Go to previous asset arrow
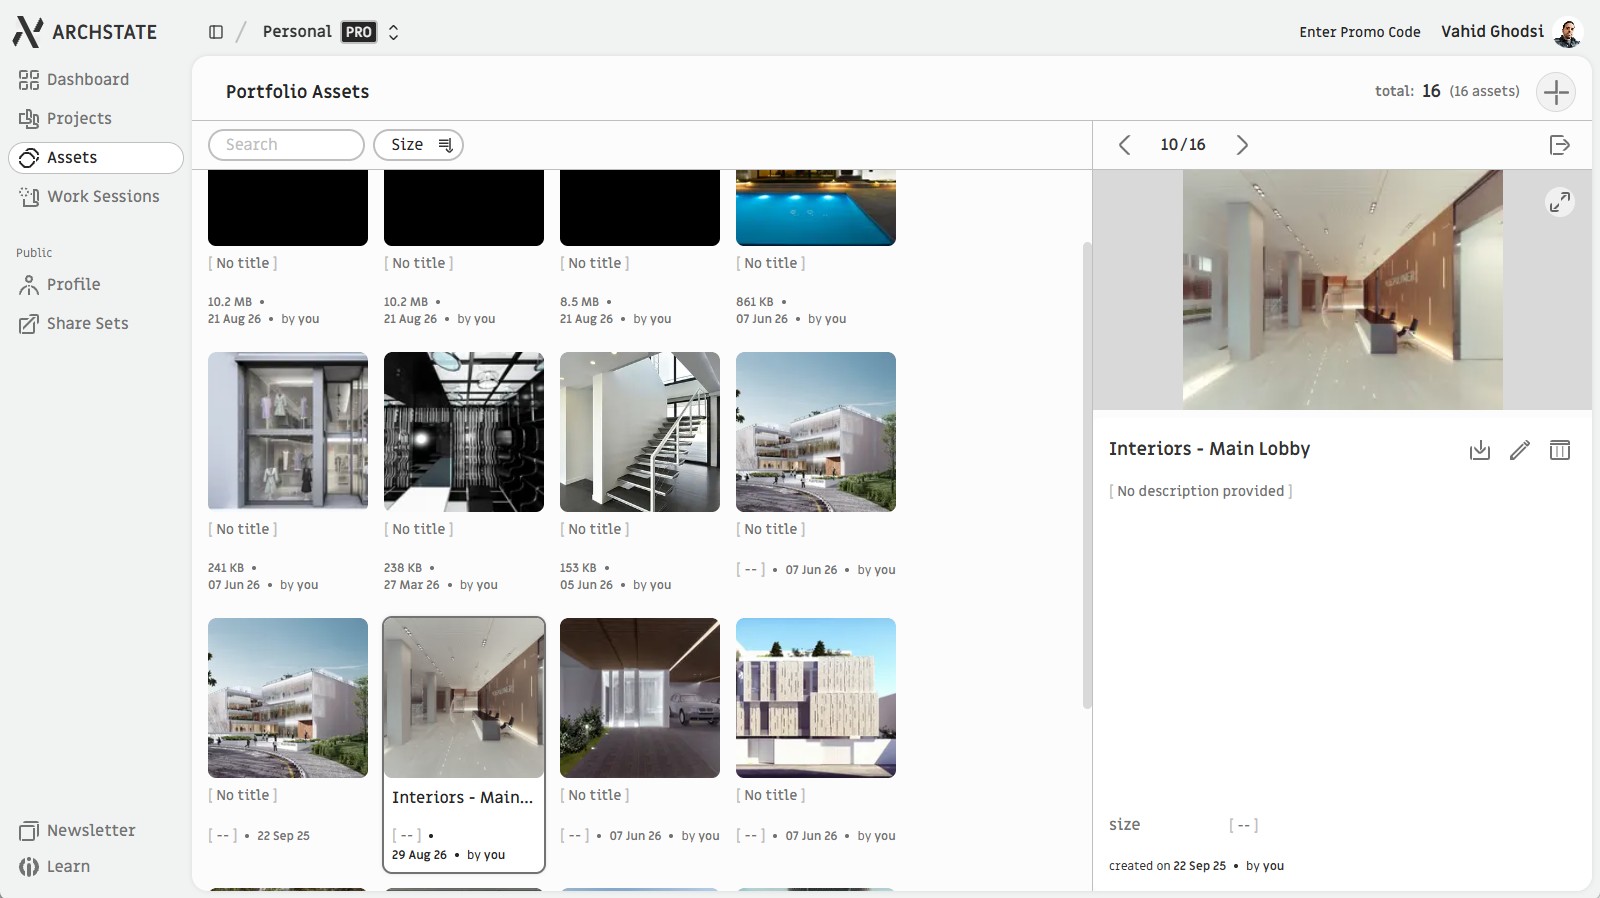 pos(1124,145)
